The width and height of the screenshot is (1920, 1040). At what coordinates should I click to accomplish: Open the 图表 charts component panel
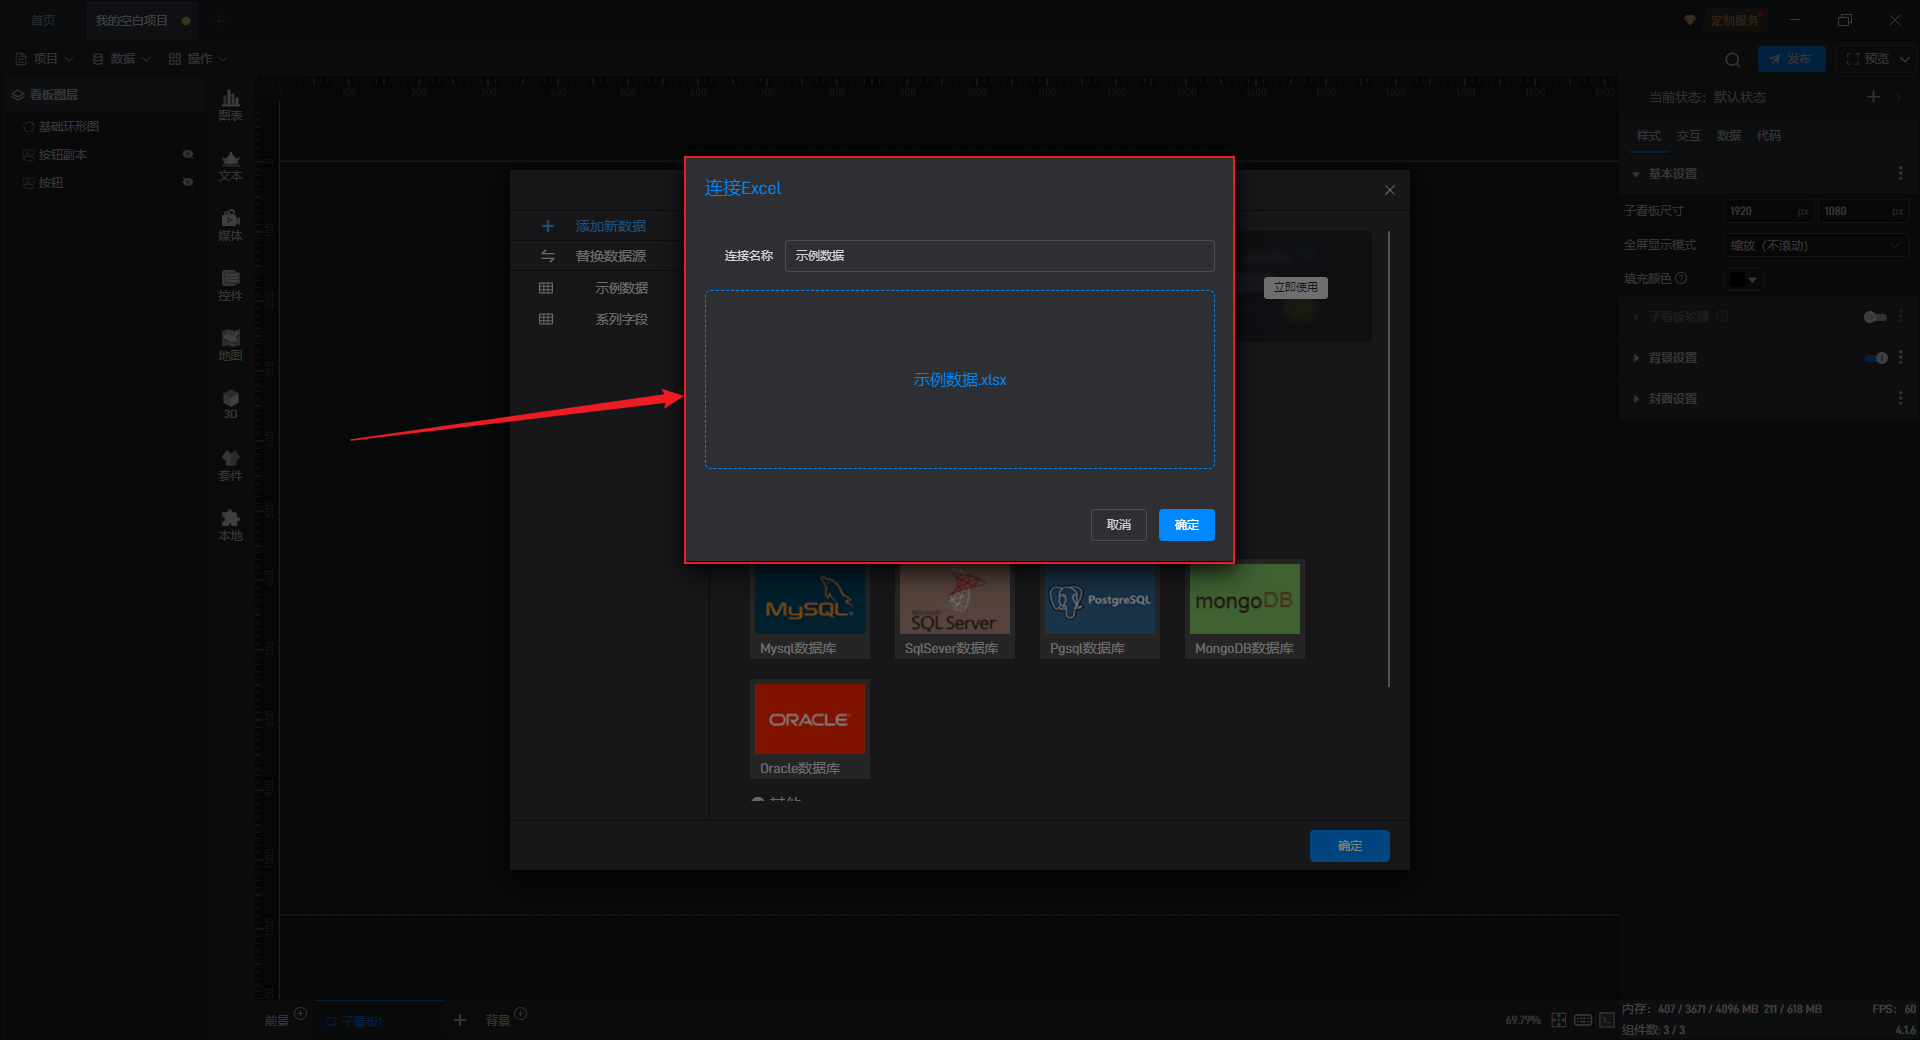[x=230, y=105]
